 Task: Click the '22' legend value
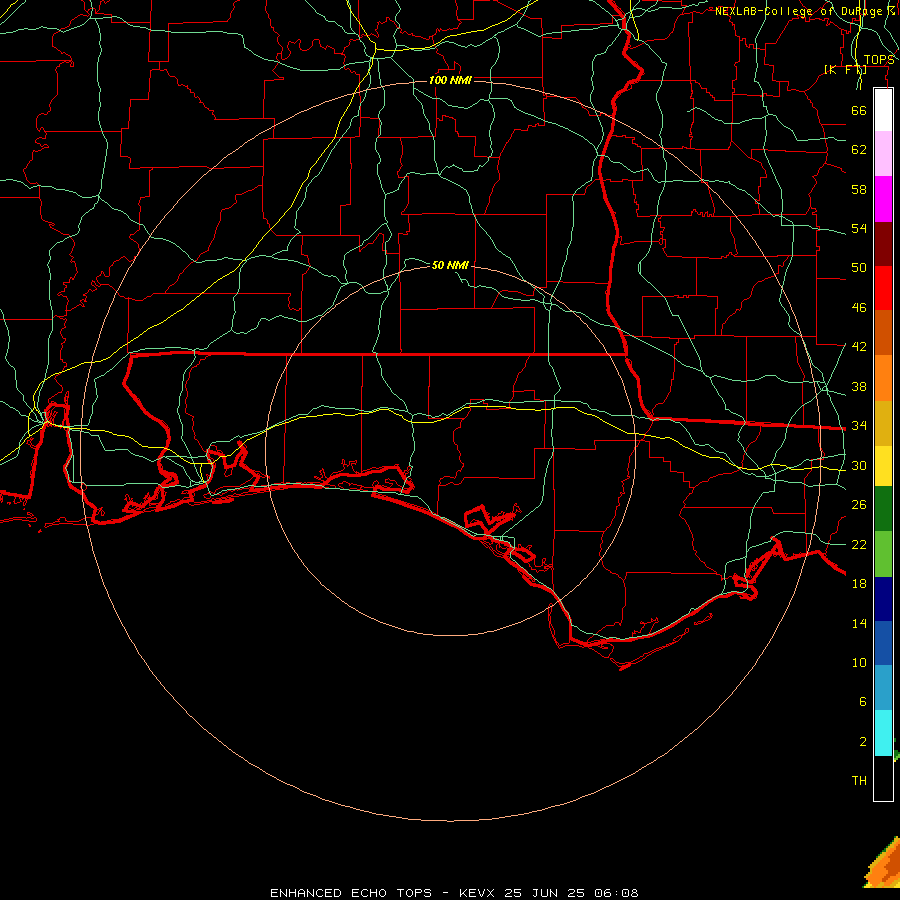pos(859,545)
